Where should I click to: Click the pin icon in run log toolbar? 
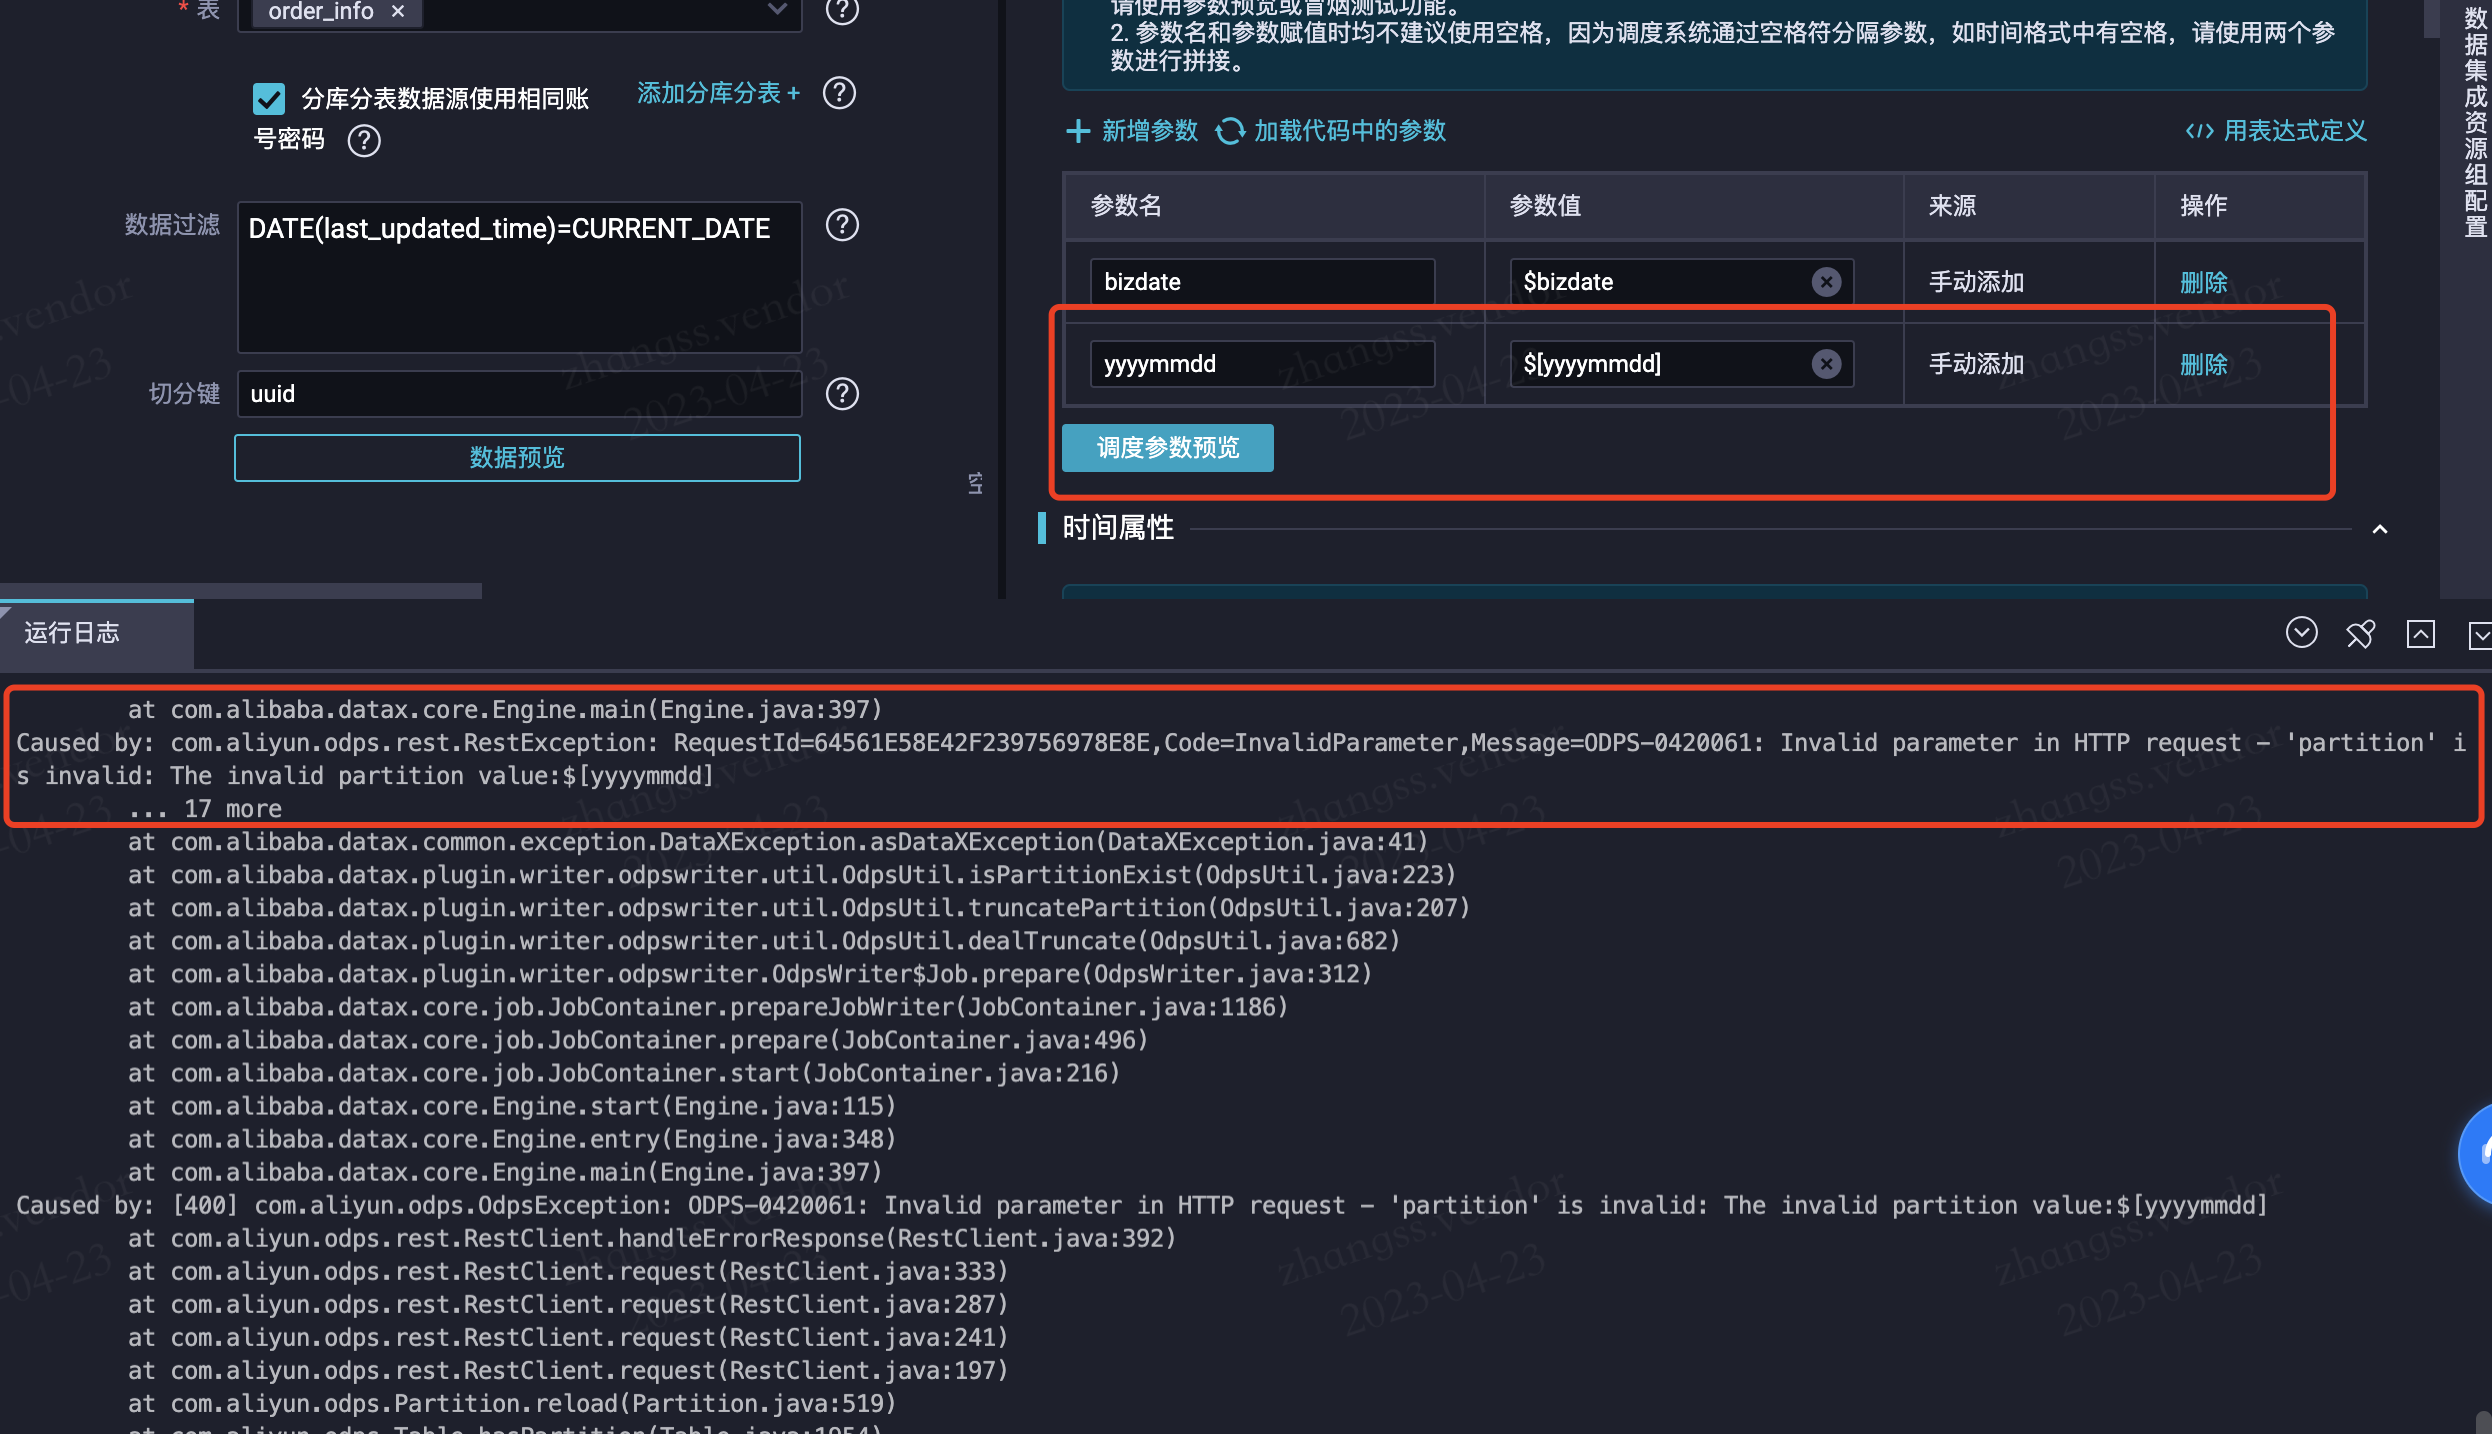click(2360, 634)
